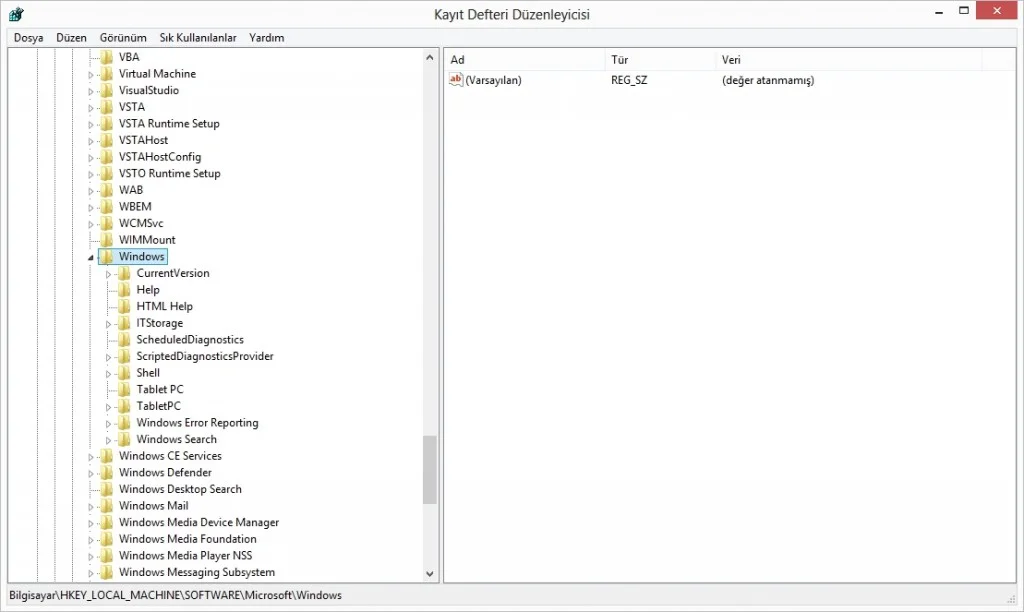Select the ITStorage key label
1024x612 pixels.
(x=159, y=323)
